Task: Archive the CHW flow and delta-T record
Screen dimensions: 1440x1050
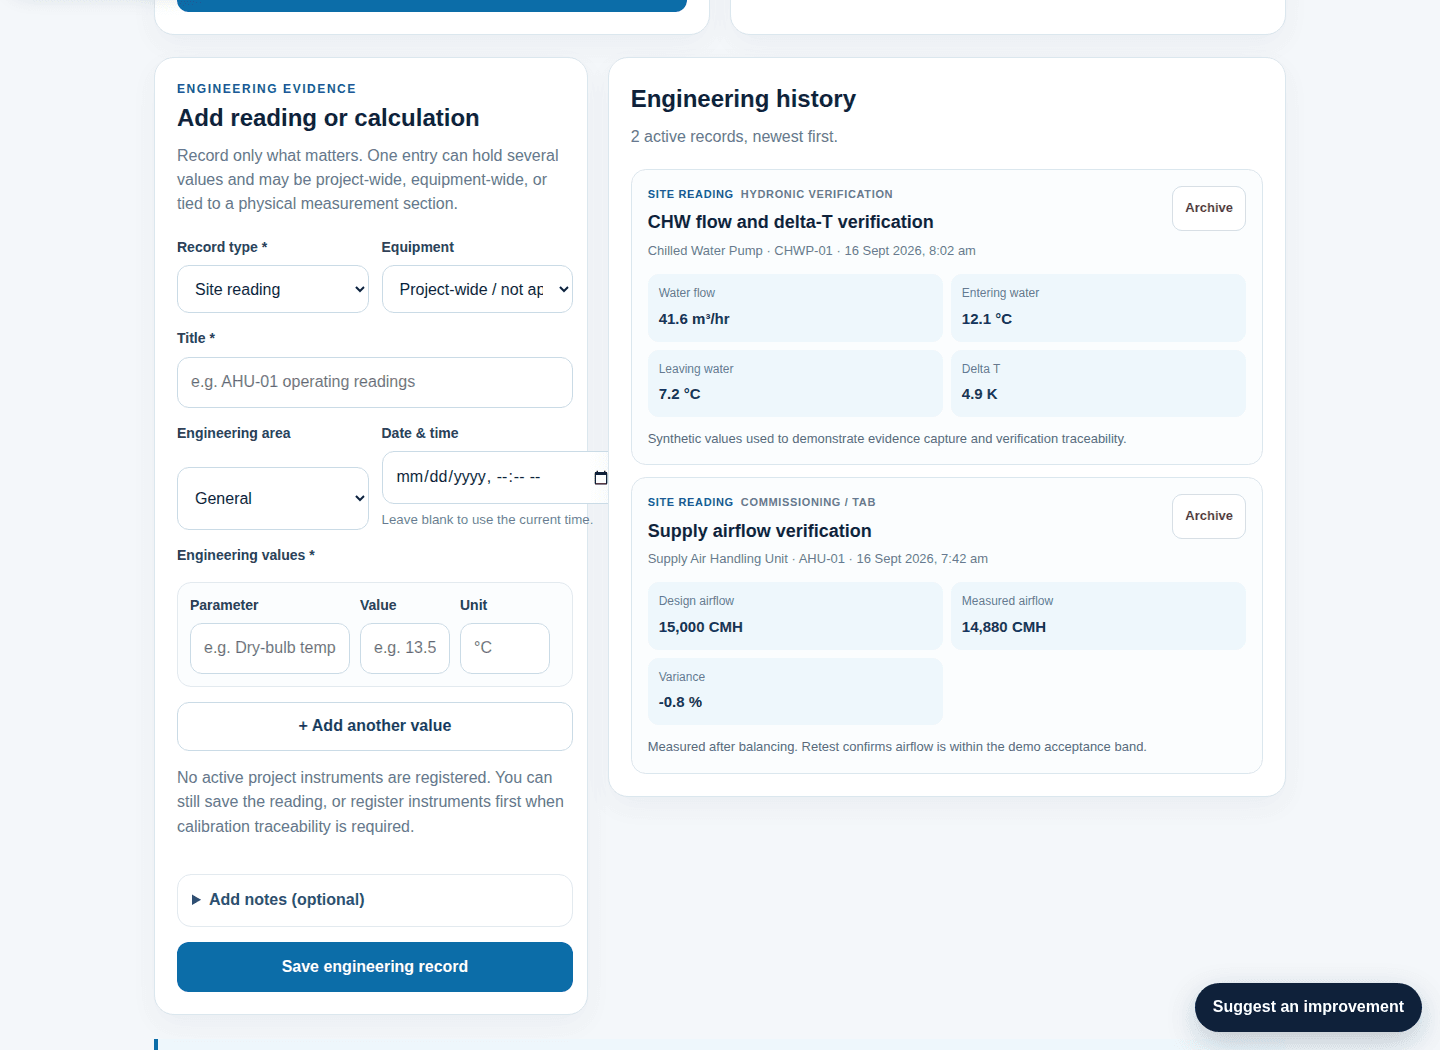Action: tap(1209, 208)
